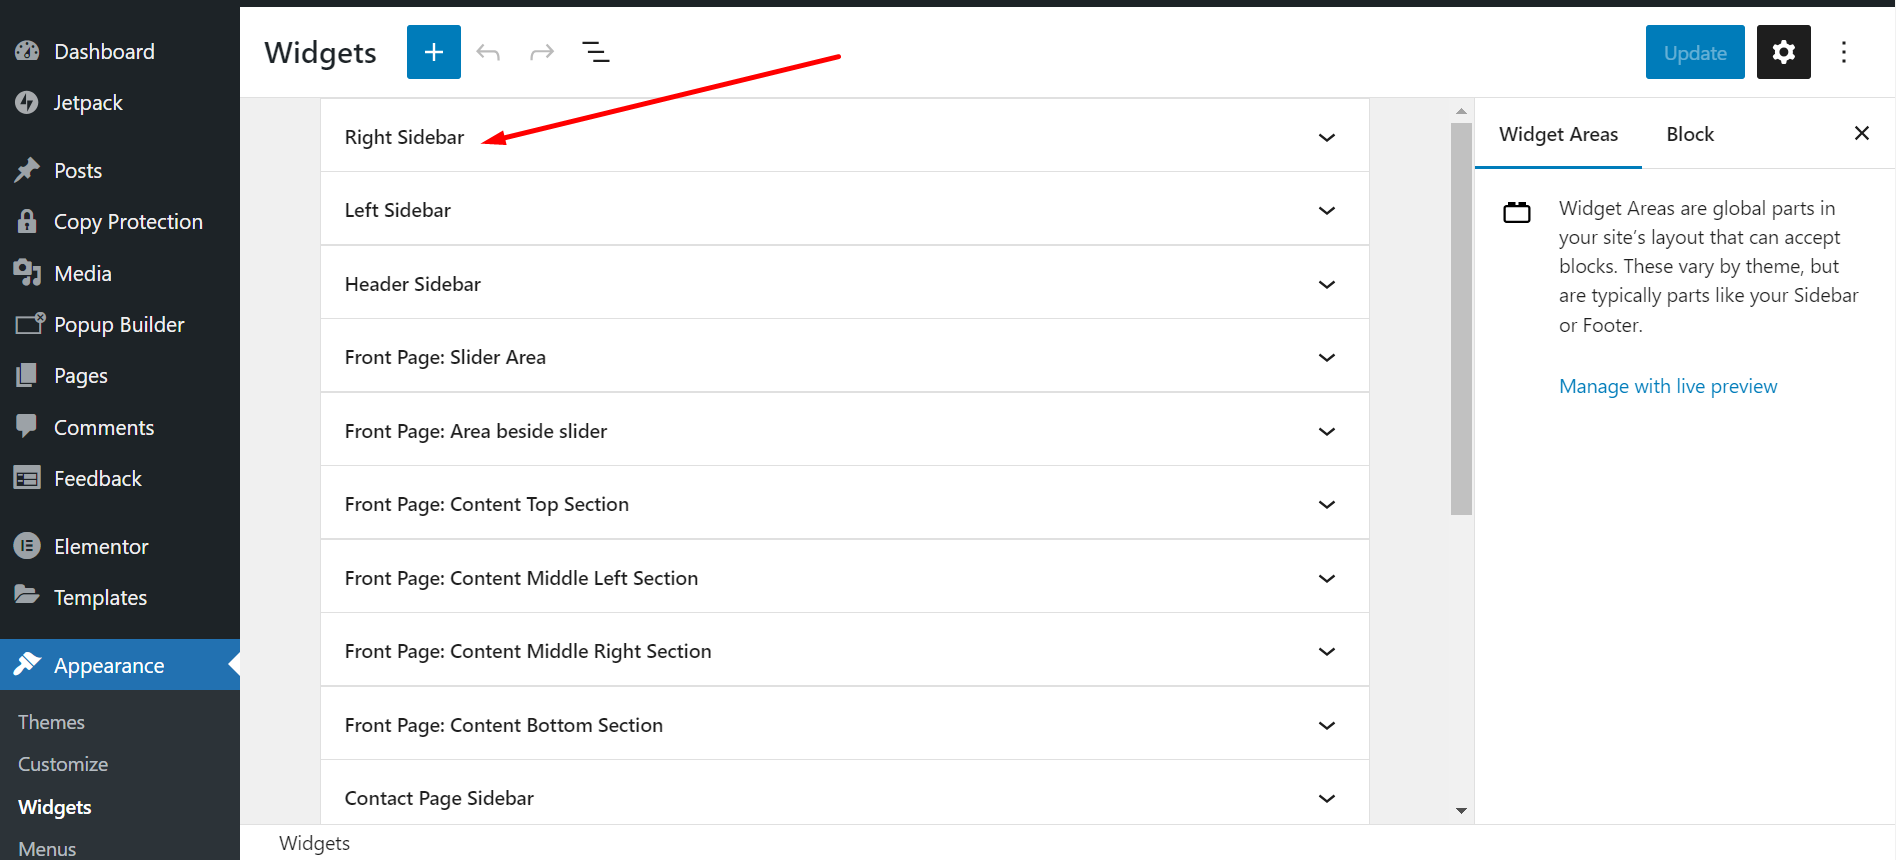Open the three-dot options menu
1896x860 pixels.
click(1844, 52)
